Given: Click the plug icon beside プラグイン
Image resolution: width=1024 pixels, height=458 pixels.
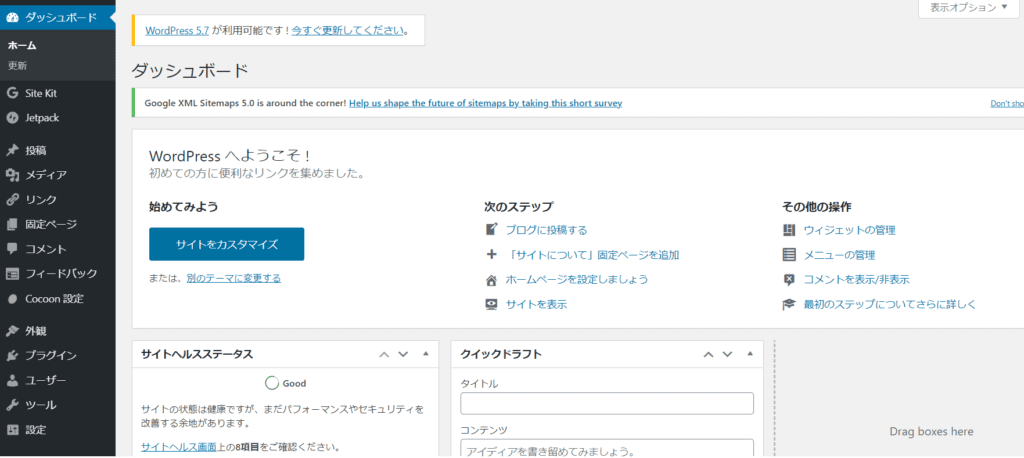Looking at the screenshot, I should point(12,355).
